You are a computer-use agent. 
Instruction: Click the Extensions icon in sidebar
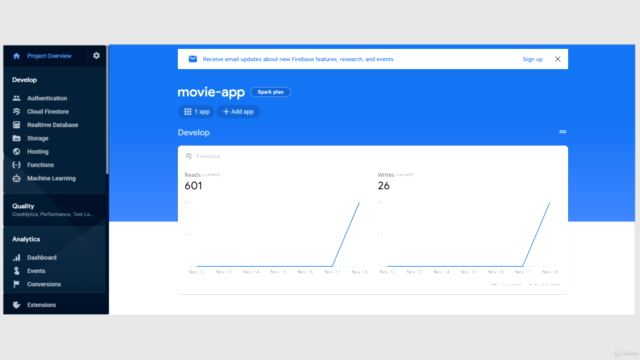click(16, 305)
